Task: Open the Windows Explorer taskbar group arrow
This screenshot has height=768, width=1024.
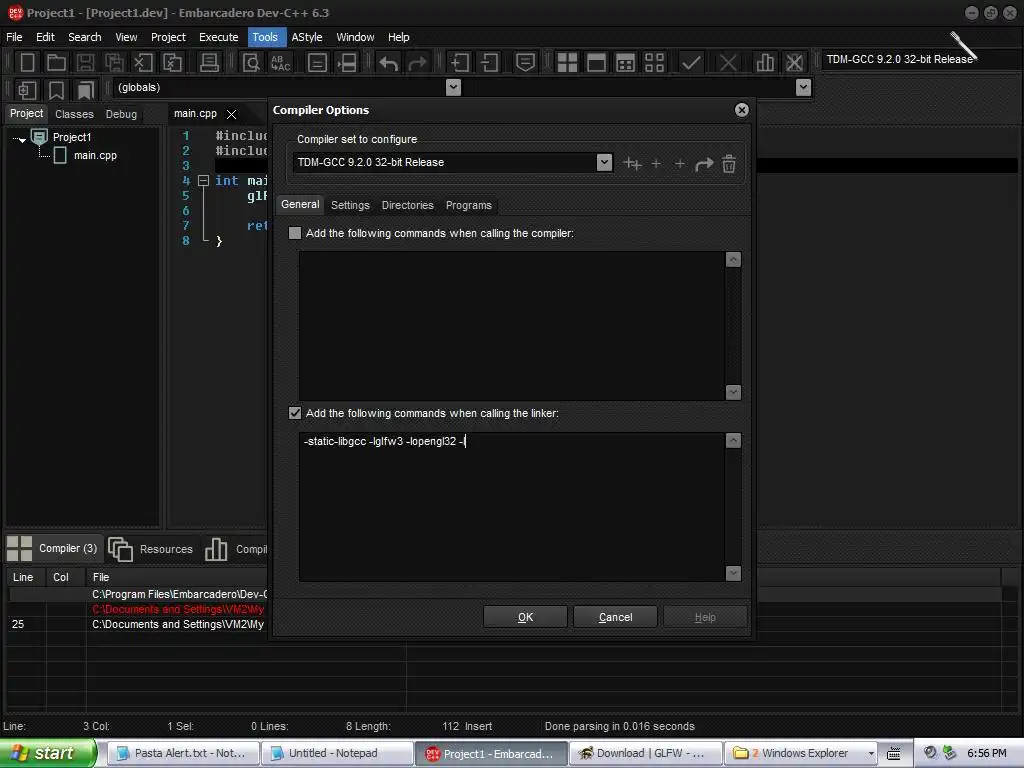Action: pyautogui.click(x=871, y=754)
